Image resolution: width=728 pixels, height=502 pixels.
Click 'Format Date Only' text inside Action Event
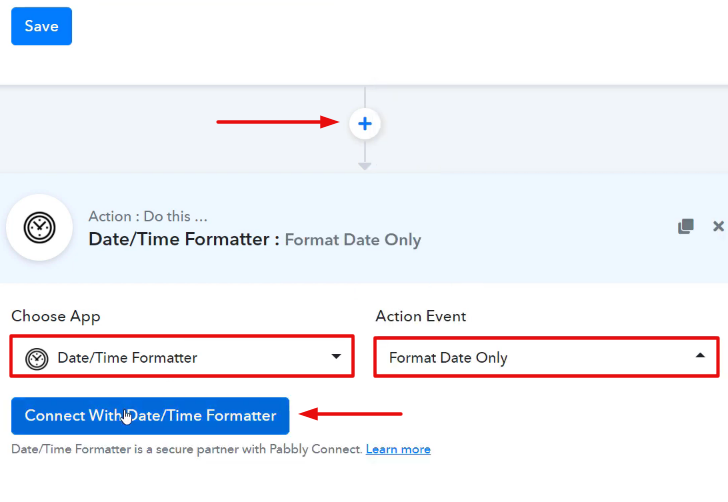coord(448,358)
